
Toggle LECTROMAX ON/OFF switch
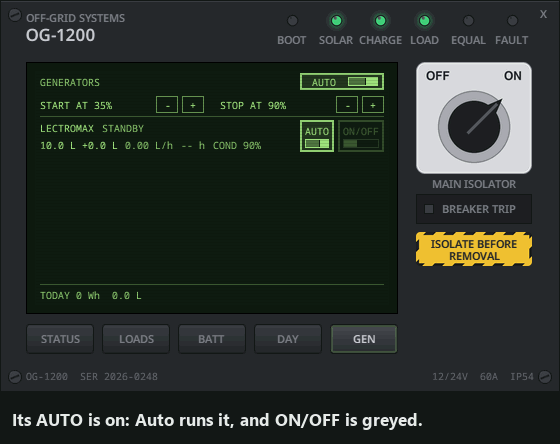pyautogui.click(x=361, y=136)
